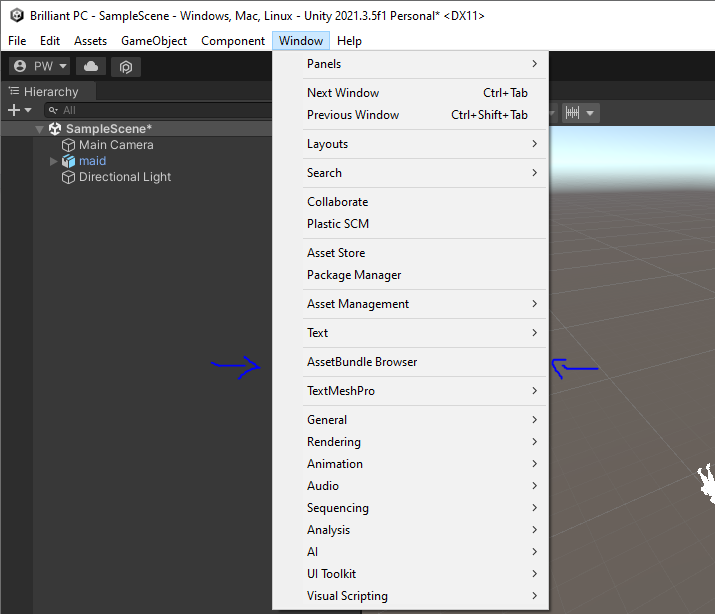Open the account PW dropdown
715x614 pixels.
pyautogui.click(x=40, y=67)
